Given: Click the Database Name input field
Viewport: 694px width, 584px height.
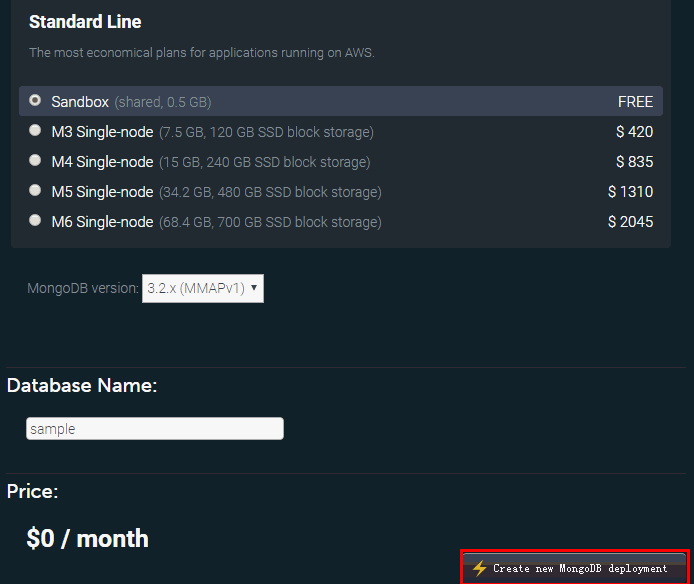Looking at the screenshot, I should pyautogui.click(x=155, y=429).
